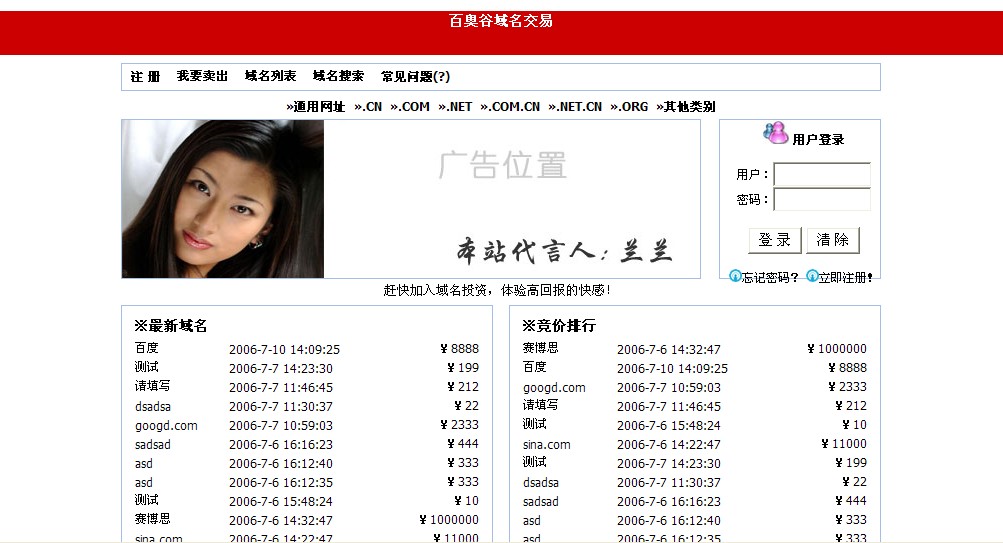Open 请填写 in 竞价排行 list
1003x543 pixels.
coord(541,405)
